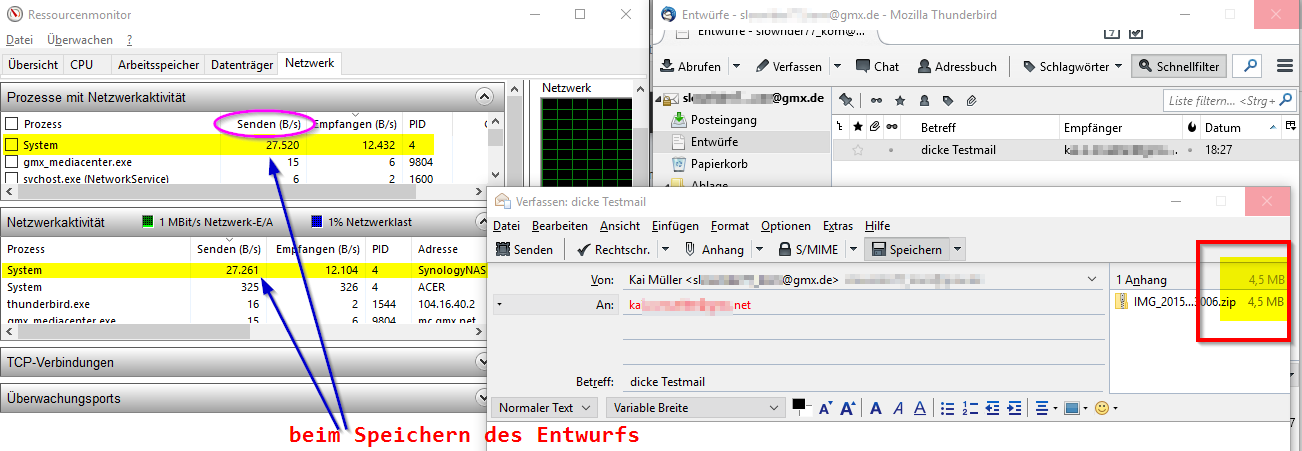Click Senden button in compose window
The height and width of the screenshot is (451, 1302).
tap(525, 249)
